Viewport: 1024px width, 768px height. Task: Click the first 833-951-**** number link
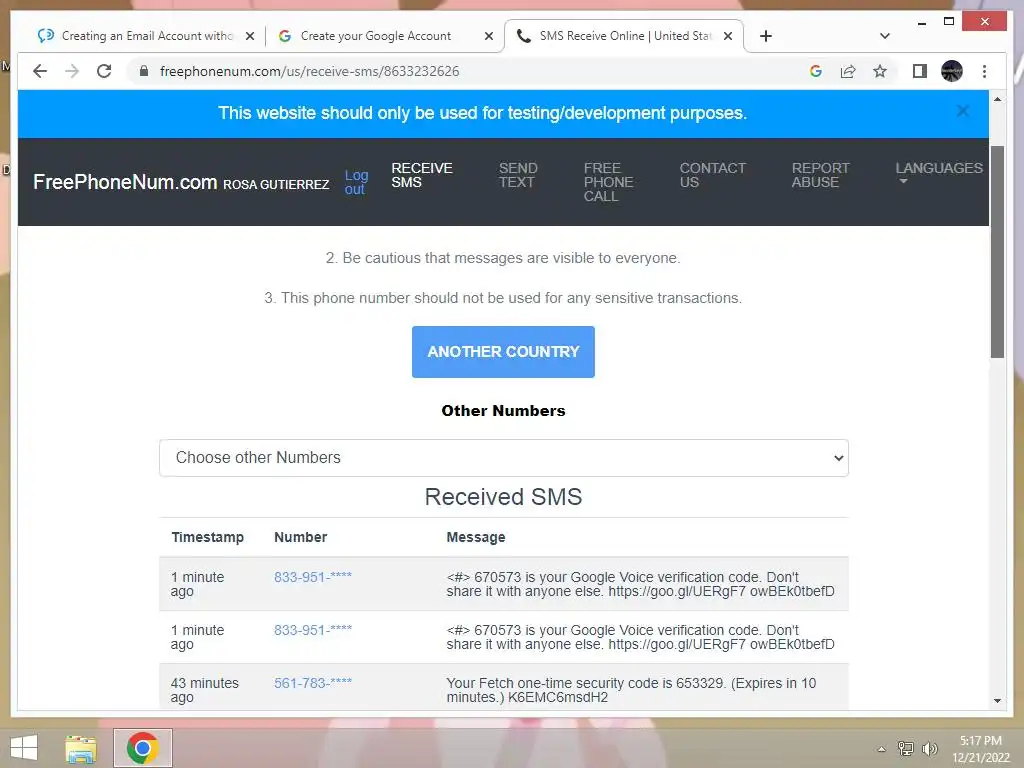[313, 577]
